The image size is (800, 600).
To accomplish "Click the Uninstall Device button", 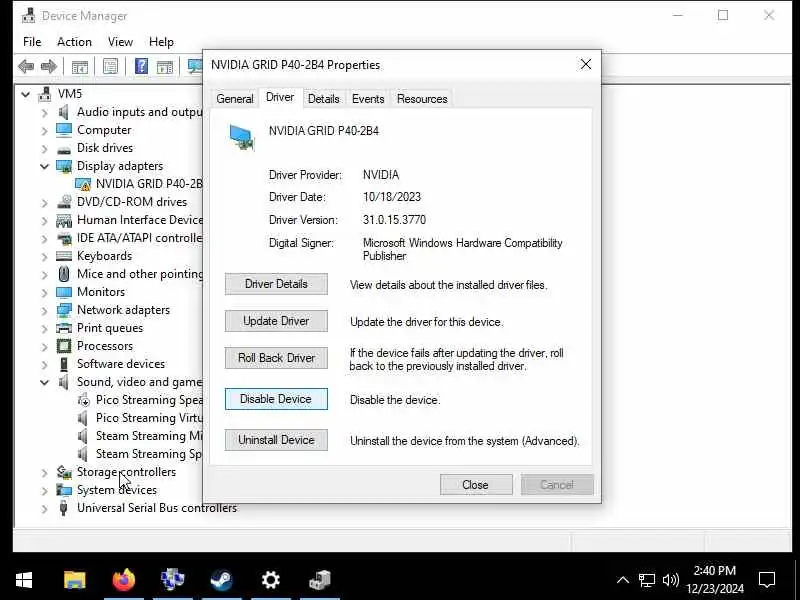I will [276, 440].
